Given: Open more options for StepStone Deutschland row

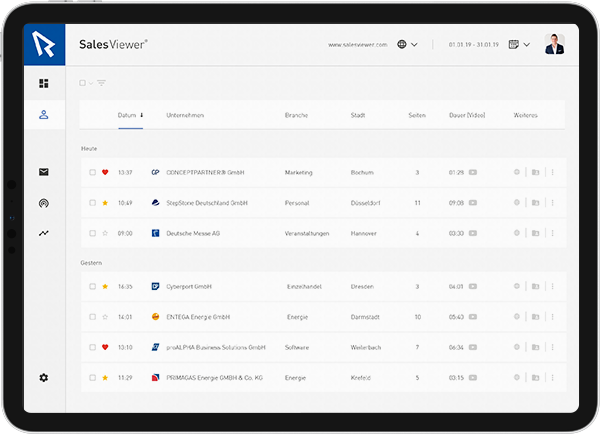Looking at the screenshot, I should [x=552, y=203].
